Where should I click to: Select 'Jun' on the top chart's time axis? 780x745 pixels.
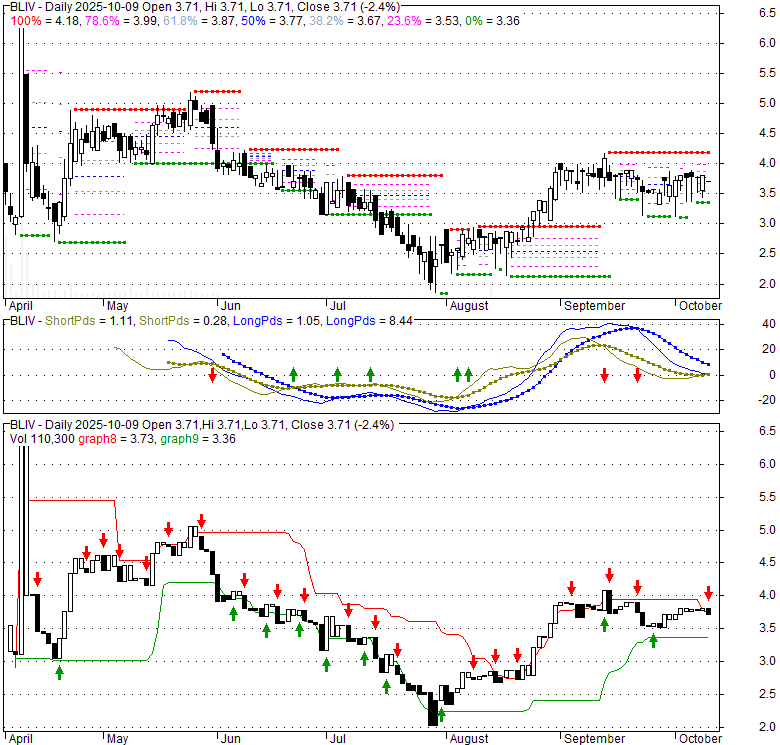pyautogui.click(x=230, y=306)
